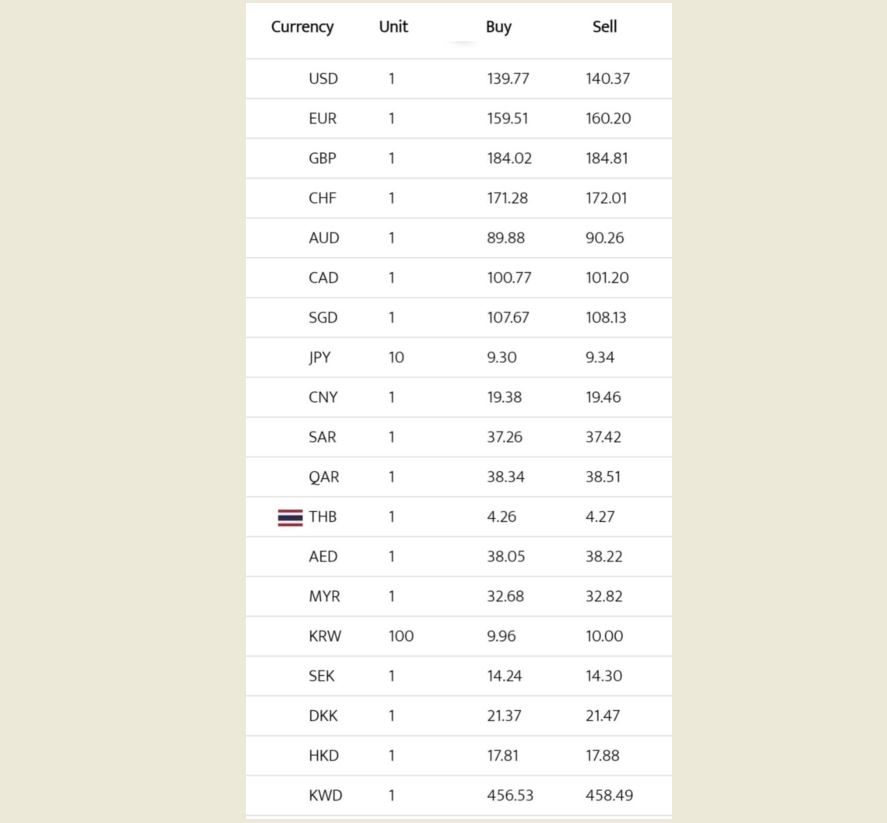
Task: Click the THB currency label
Action: (x=323, y=517)
